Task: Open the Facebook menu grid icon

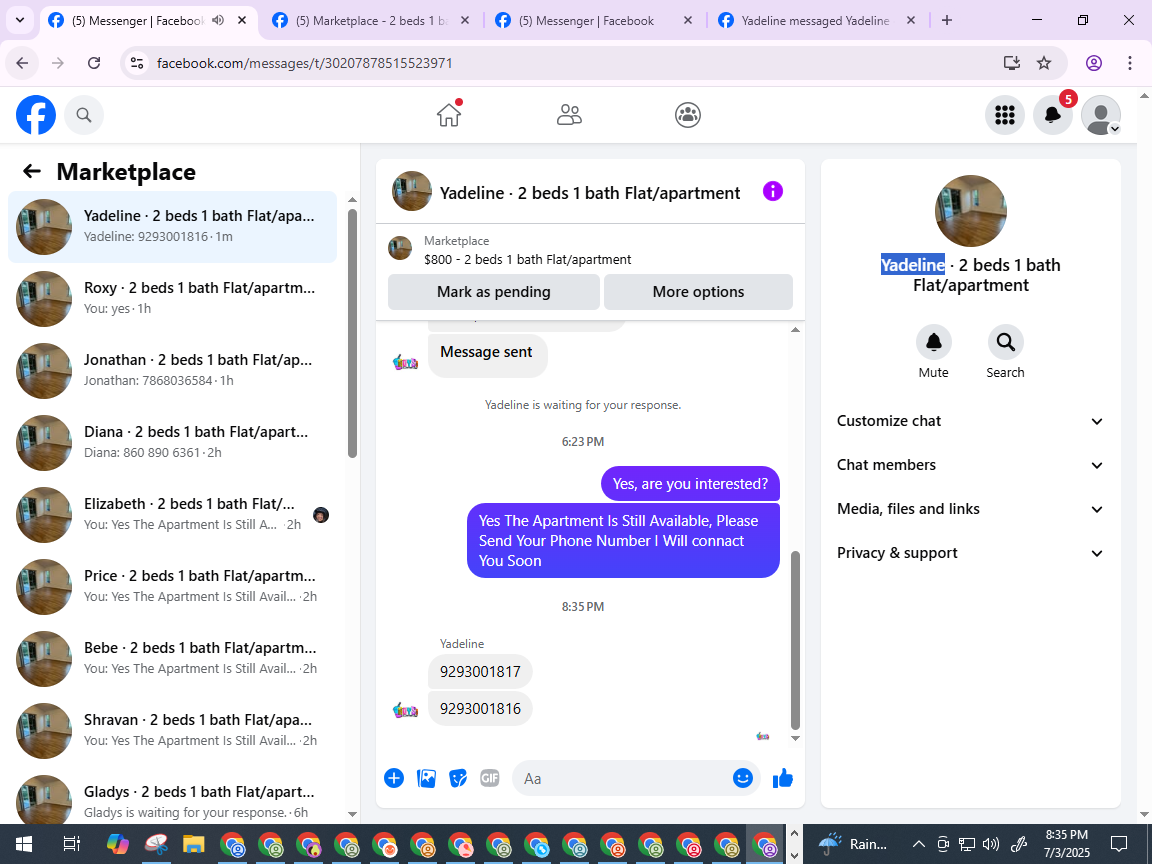Action: [1004, 115]
